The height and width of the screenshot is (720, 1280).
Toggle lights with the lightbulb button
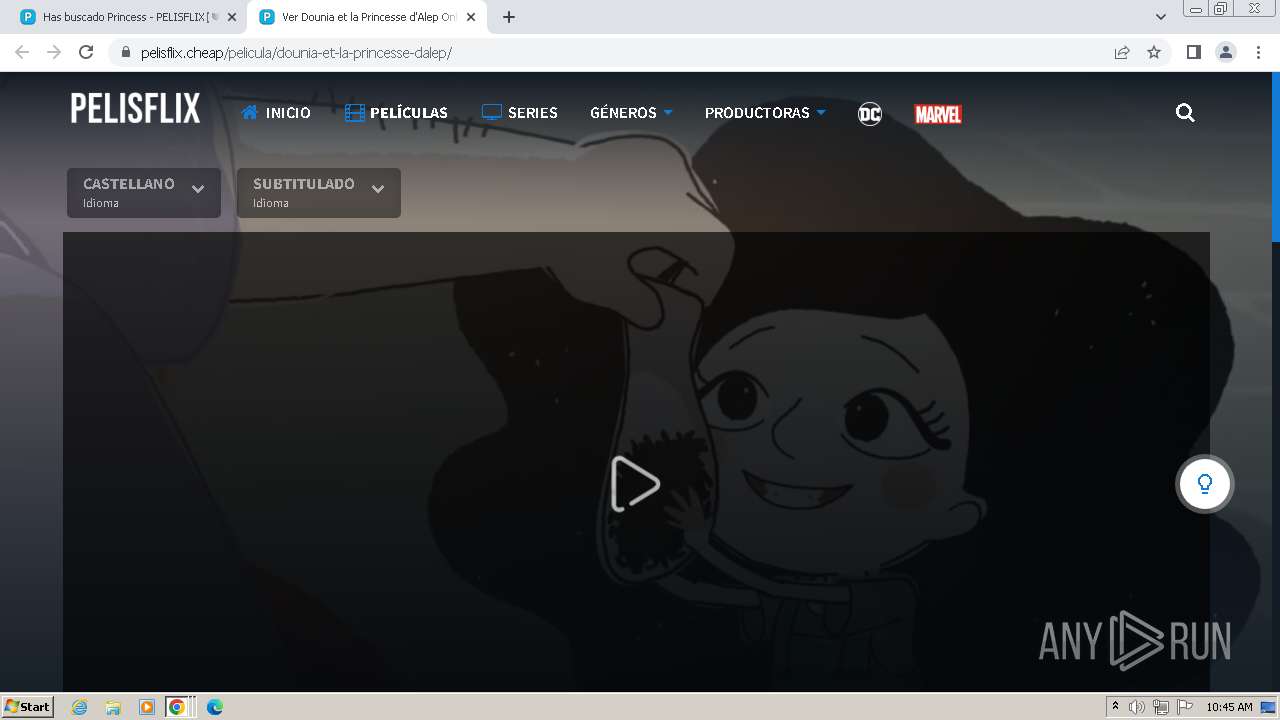point(1204,484)
